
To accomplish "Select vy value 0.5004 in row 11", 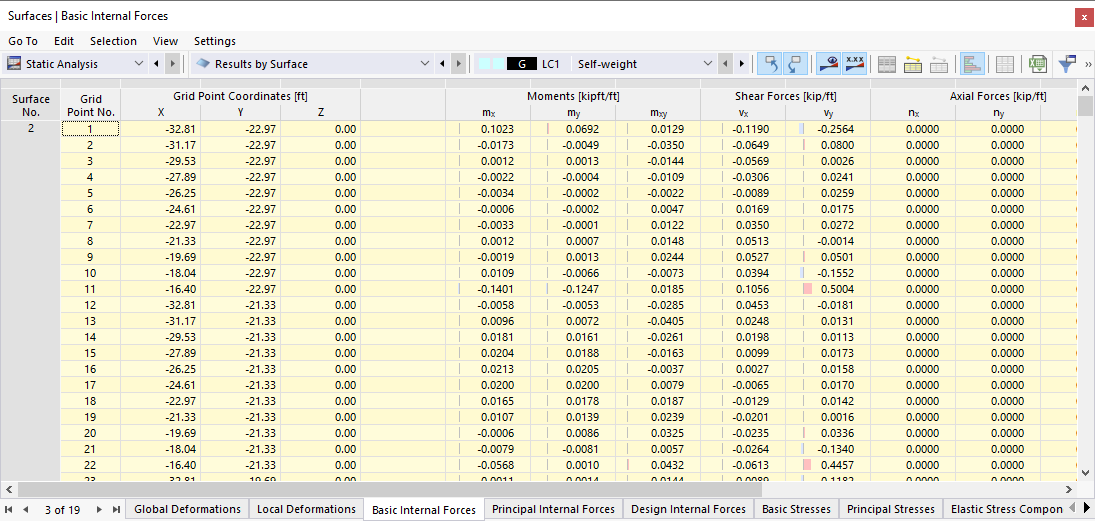I will 828,288.
